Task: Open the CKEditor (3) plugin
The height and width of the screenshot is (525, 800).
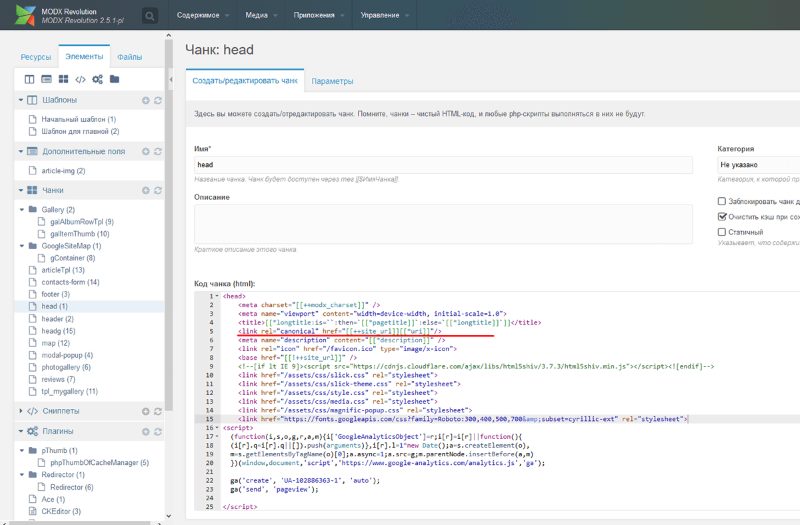Action: [61, 511]
